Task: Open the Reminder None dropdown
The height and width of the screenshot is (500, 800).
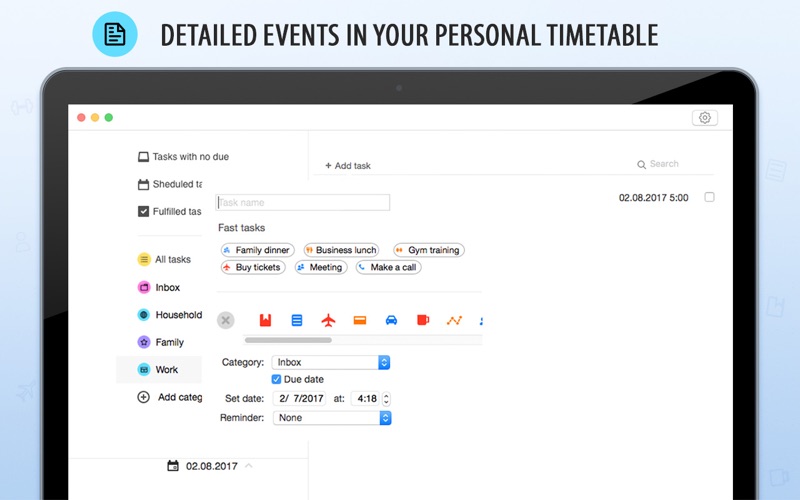Action: coord(332,418)
